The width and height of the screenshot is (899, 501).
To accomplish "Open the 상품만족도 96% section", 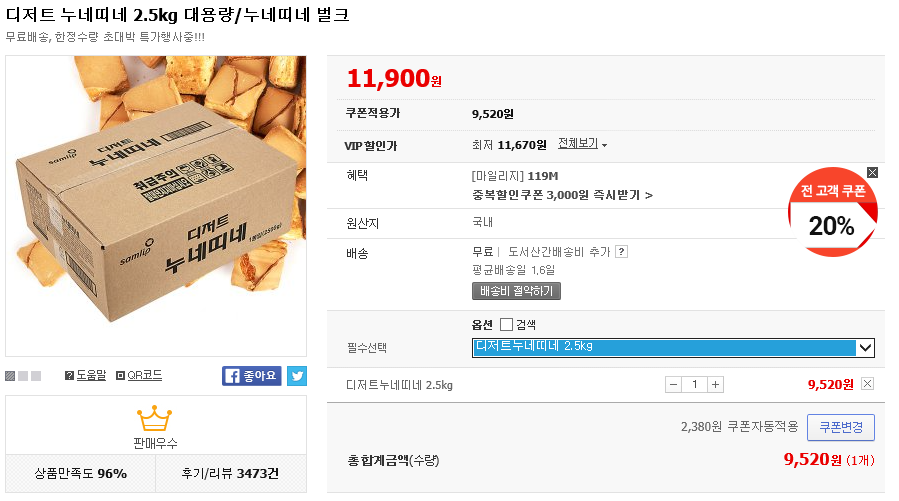I will (x=81, y=472).
